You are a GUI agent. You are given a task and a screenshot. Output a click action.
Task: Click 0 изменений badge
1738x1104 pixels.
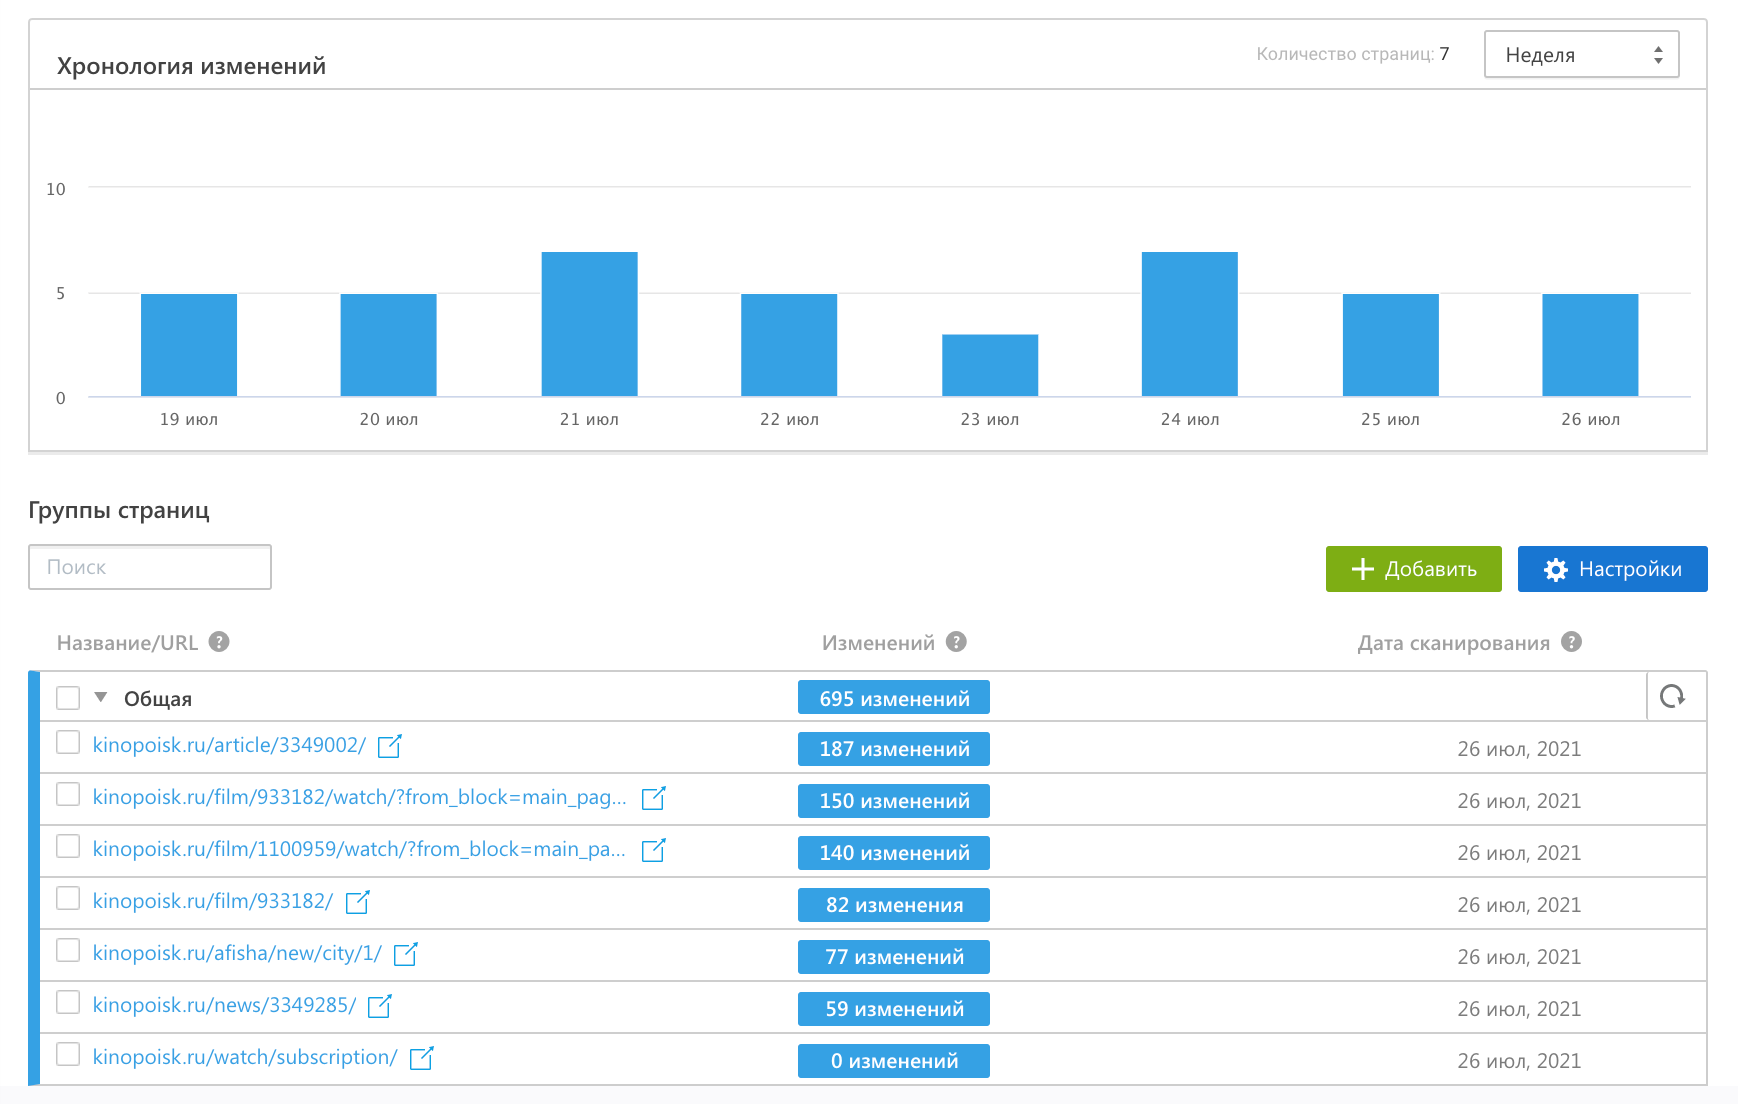pyautogui.click(x=894, y=1061)
